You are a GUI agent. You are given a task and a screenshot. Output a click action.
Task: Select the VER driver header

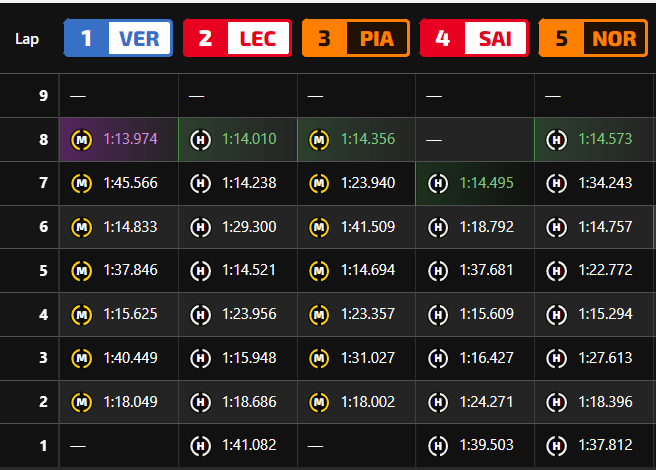click(x=118, y=39)
